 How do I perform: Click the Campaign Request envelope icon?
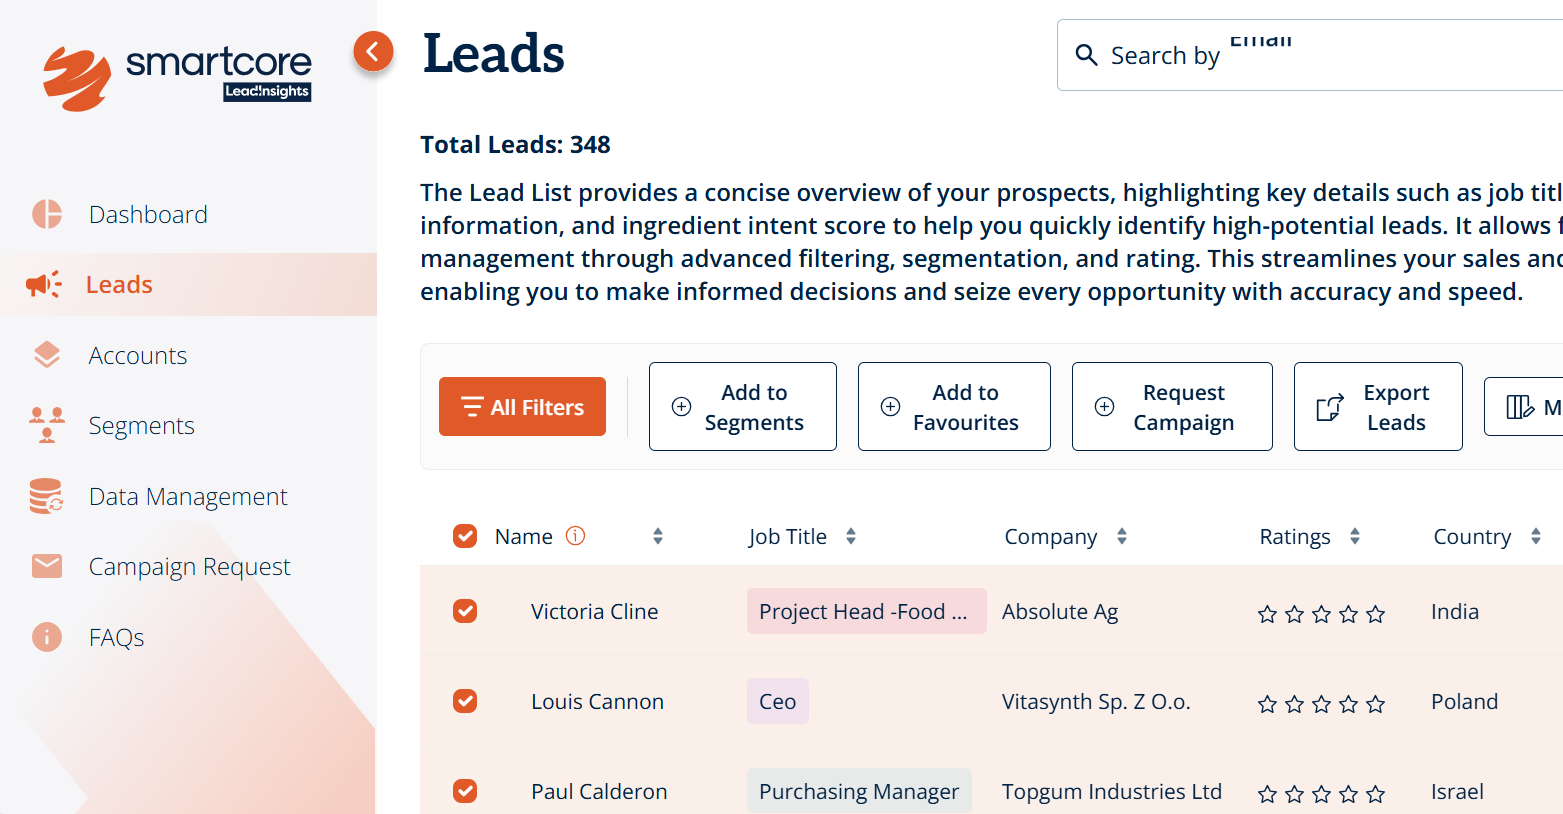(x=47, y=566)
